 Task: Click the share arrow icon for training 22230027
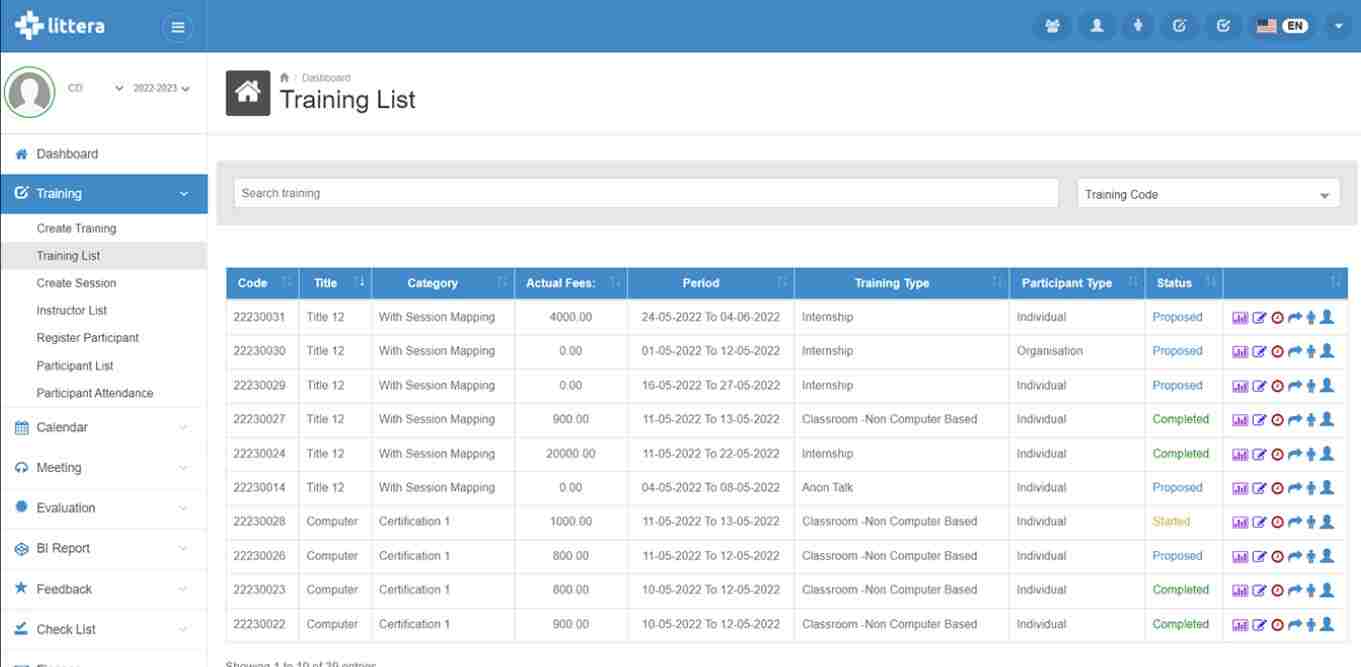1294,420
